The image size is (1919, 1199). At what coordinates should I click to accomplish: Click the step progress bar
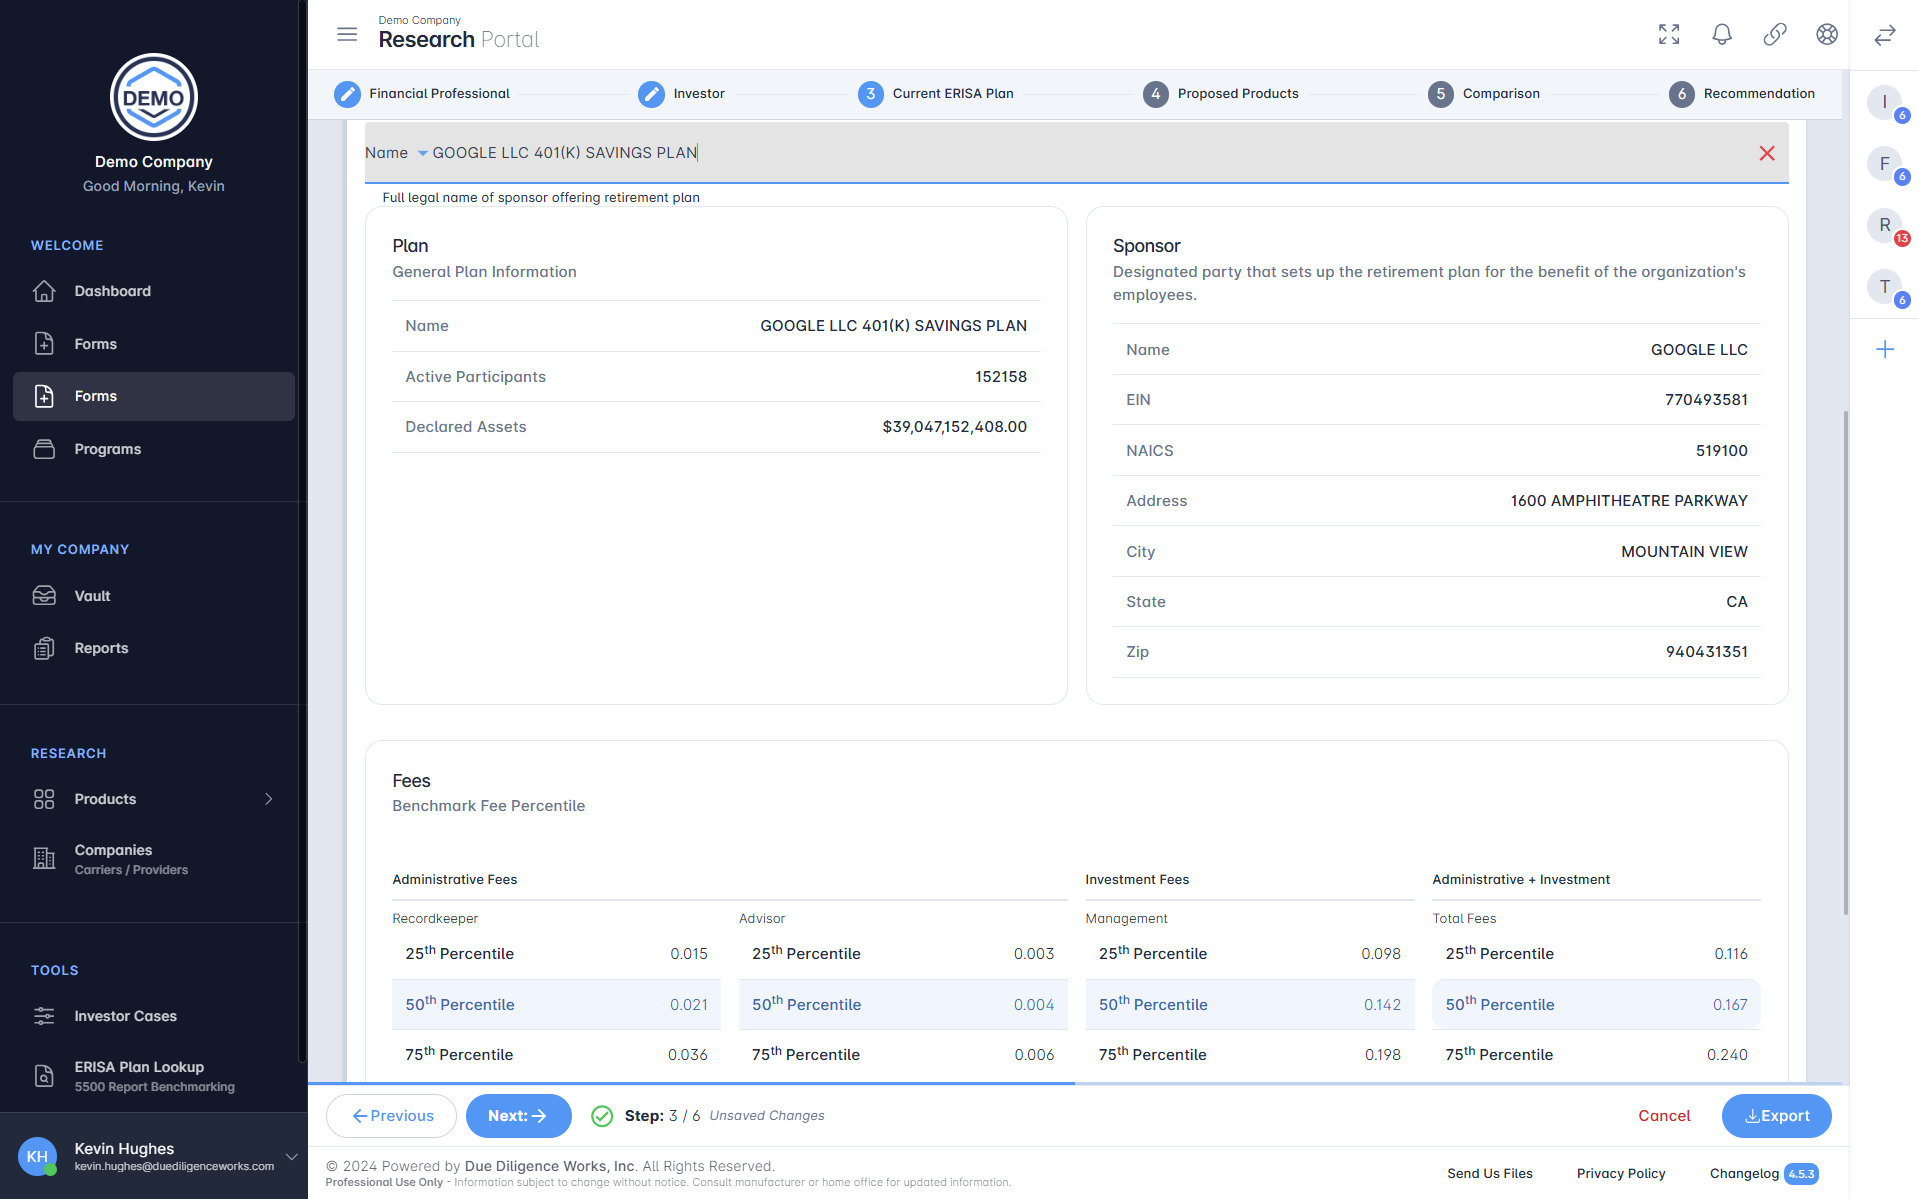click(x=1074, y=1083)
